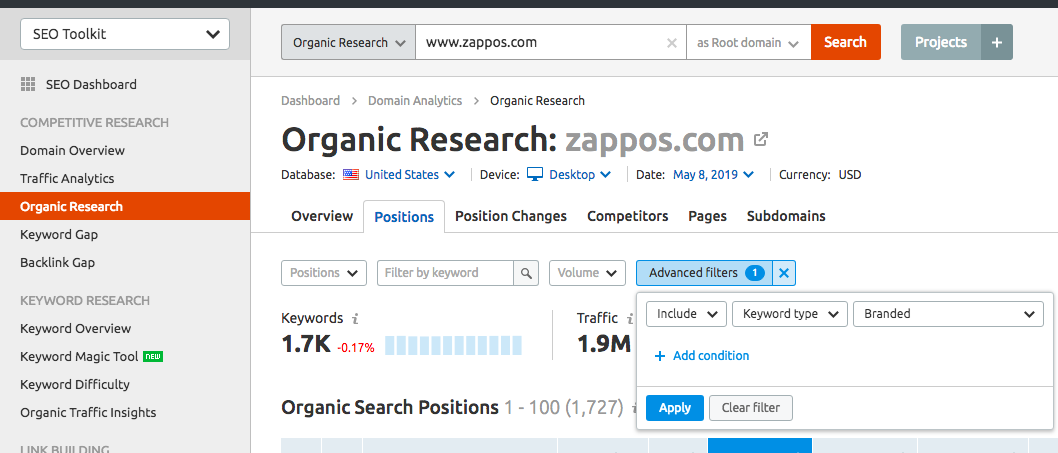Click the info icon next to Traffic
The image size is (1058, 453).
pos(630,318)
